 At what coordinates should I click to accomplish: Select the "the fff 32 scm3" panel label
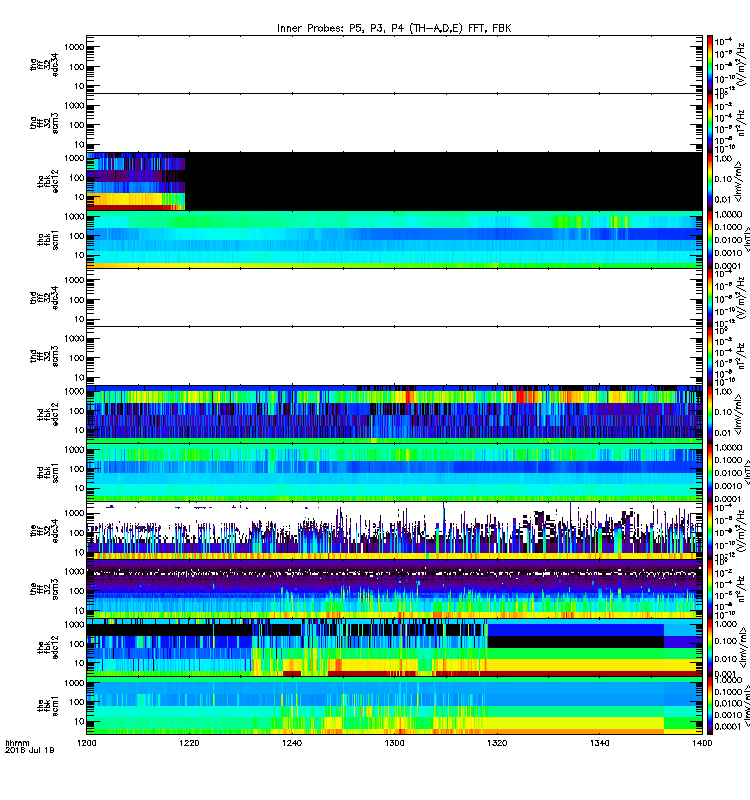pos(44,589)
